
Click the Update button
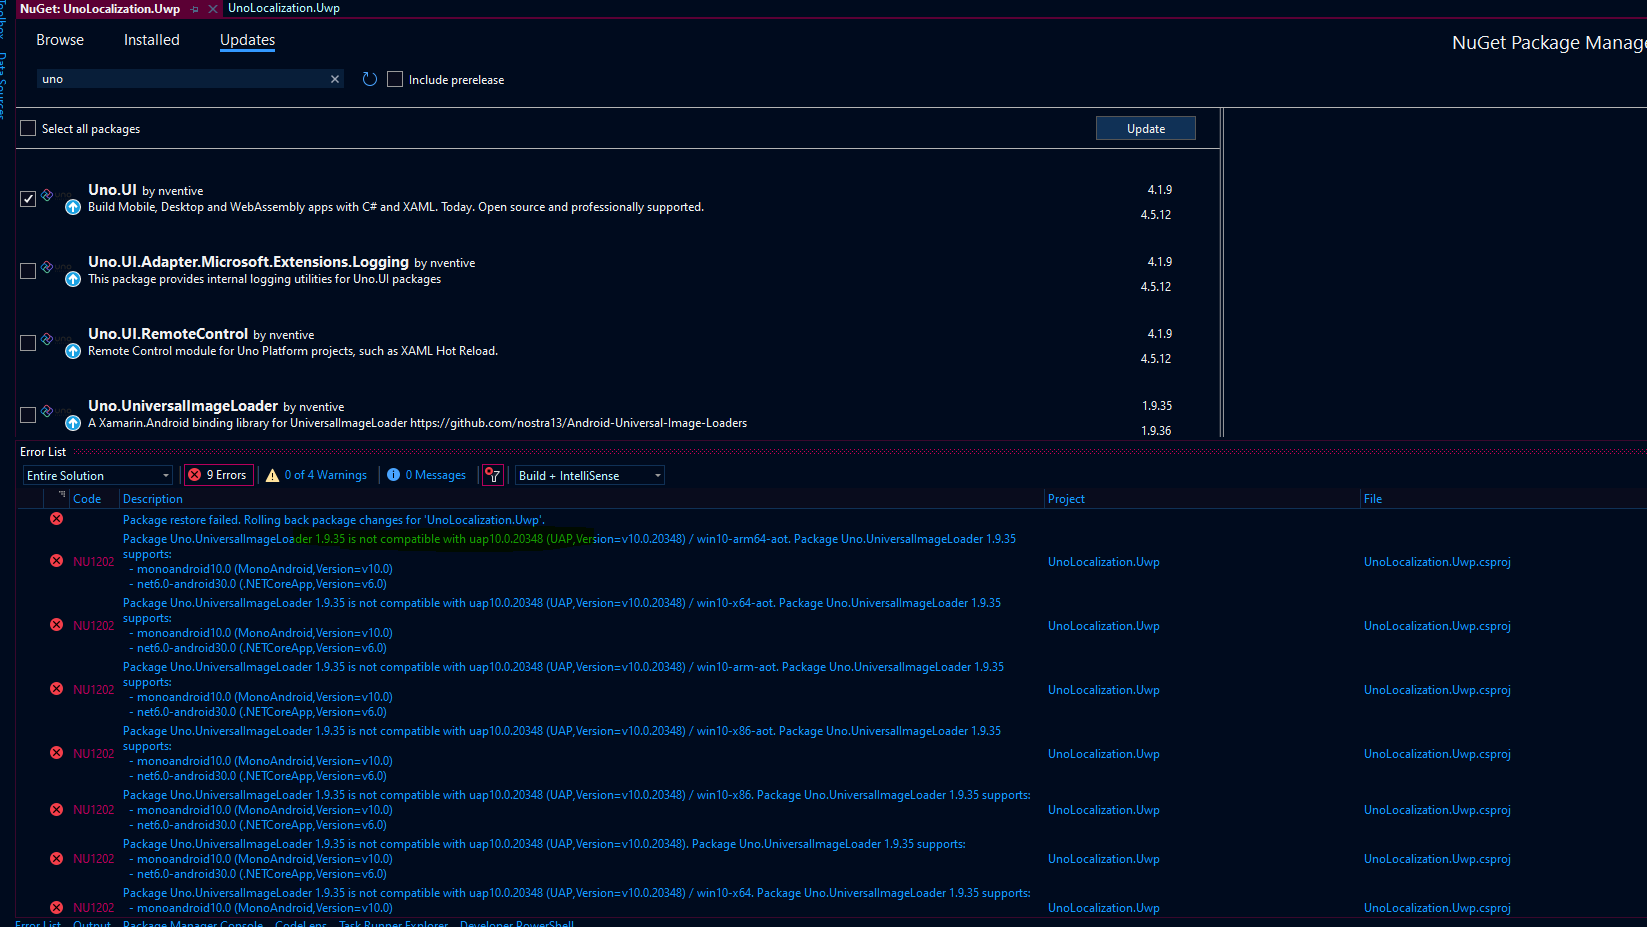pos(1146,128)
